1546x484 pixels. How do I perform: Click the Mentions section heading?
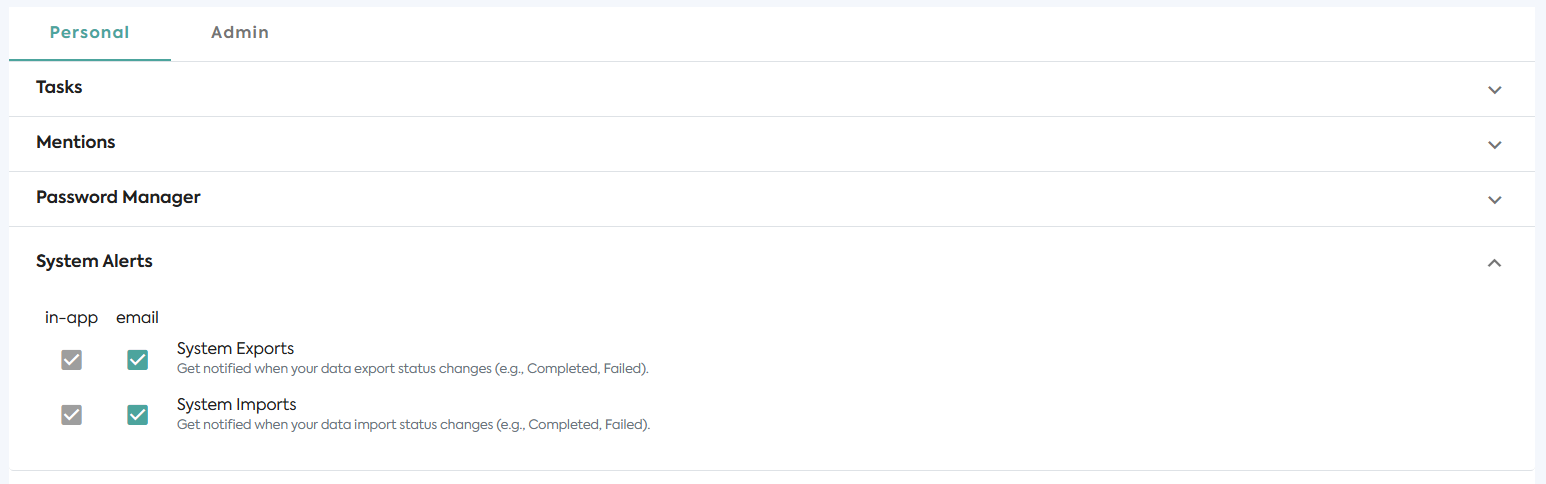point(76,142)
